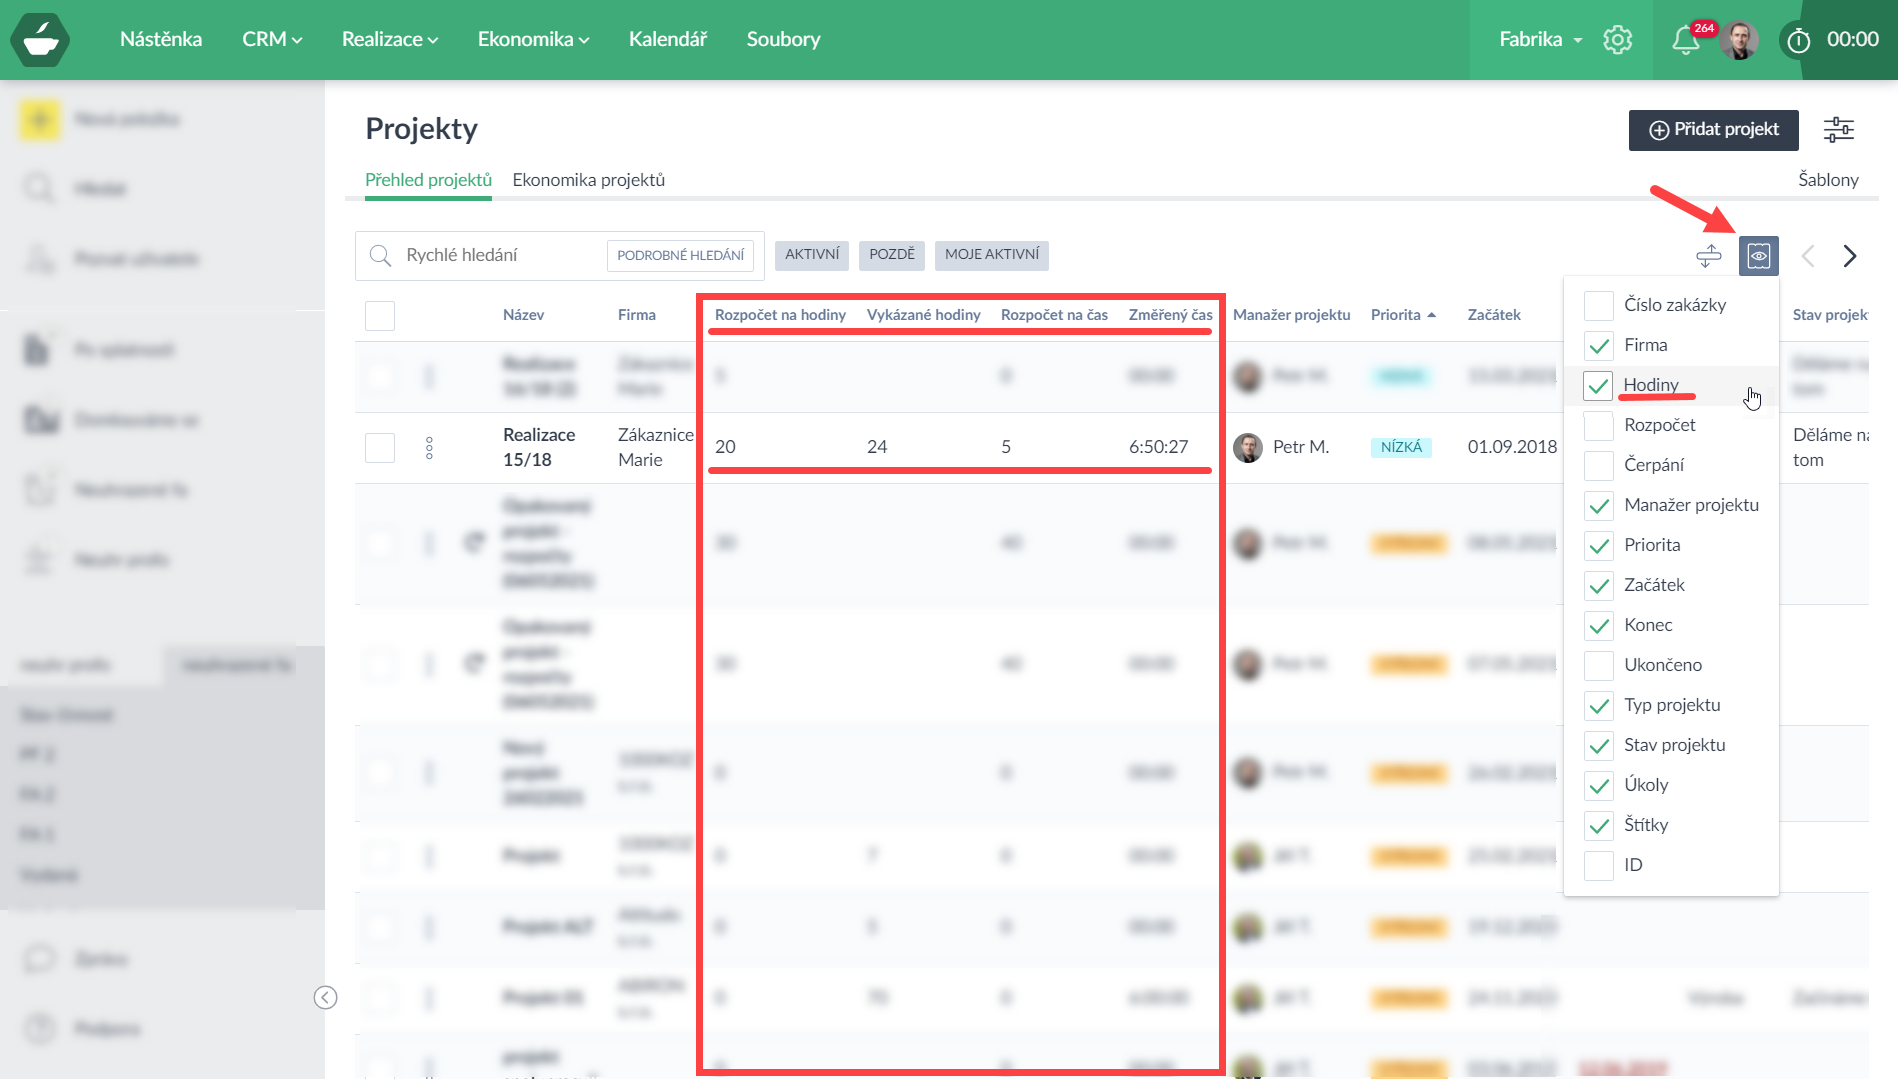Click the Přidat projekt button
This screenshot has width=1898, height=1079.
1713,130
